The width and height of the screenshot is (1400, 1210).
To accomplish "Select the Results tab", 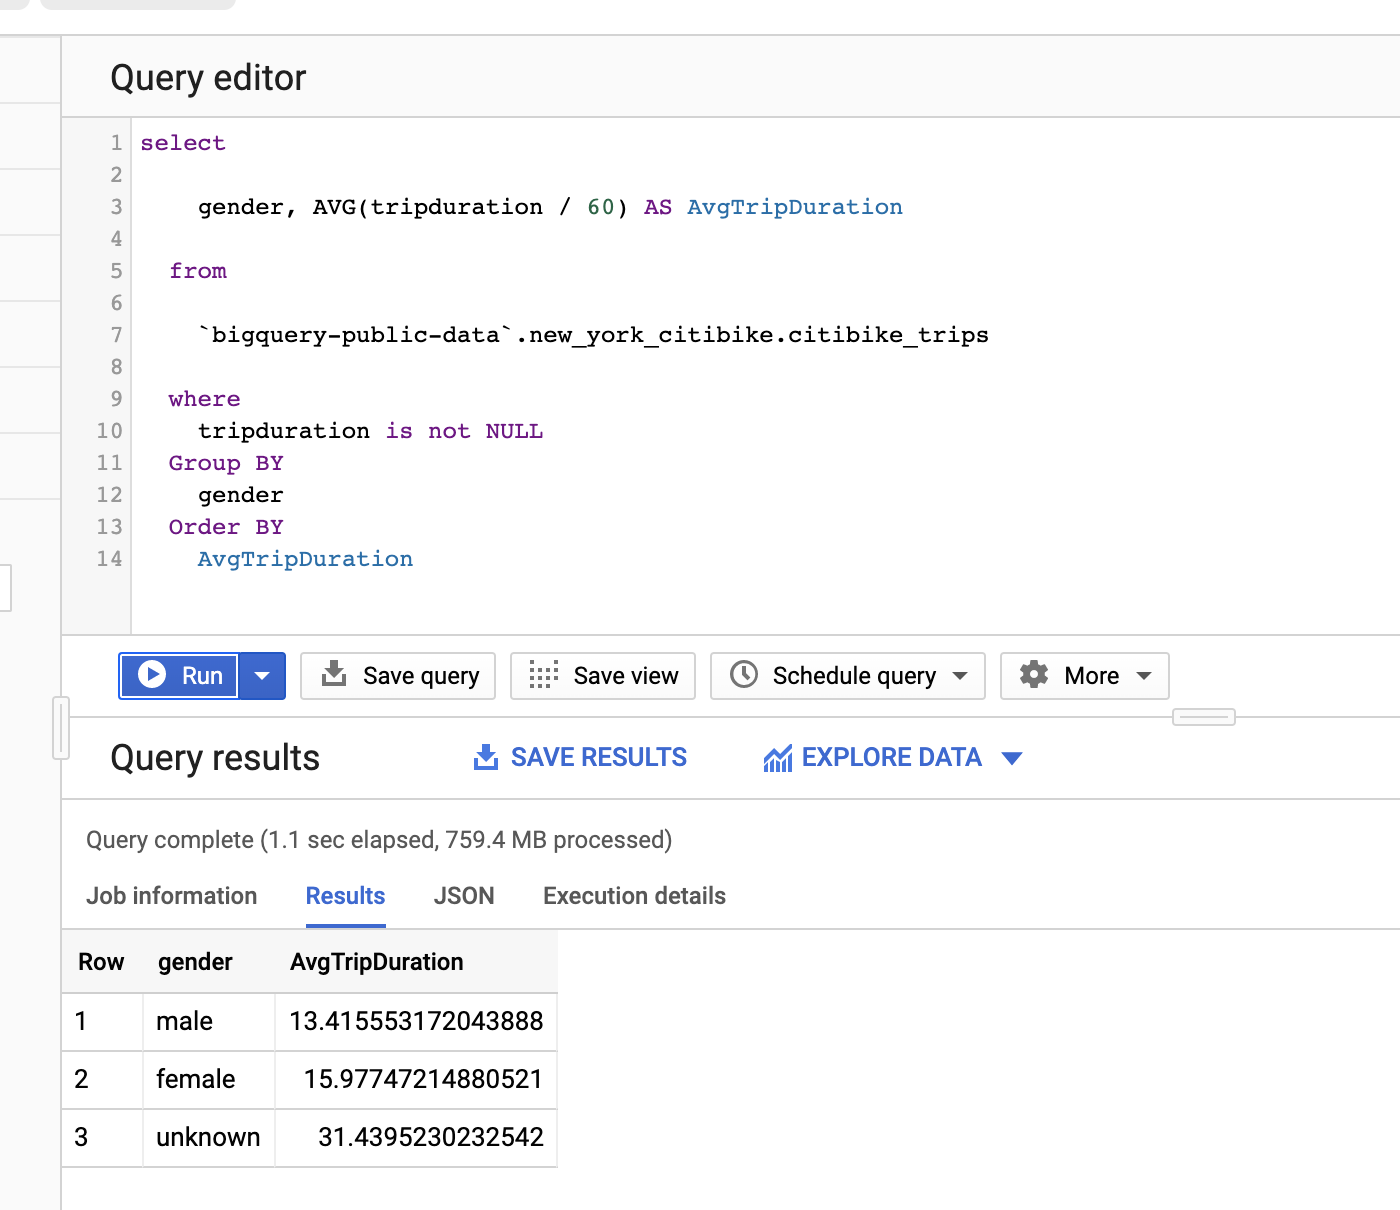I will (x=346, y=896).
